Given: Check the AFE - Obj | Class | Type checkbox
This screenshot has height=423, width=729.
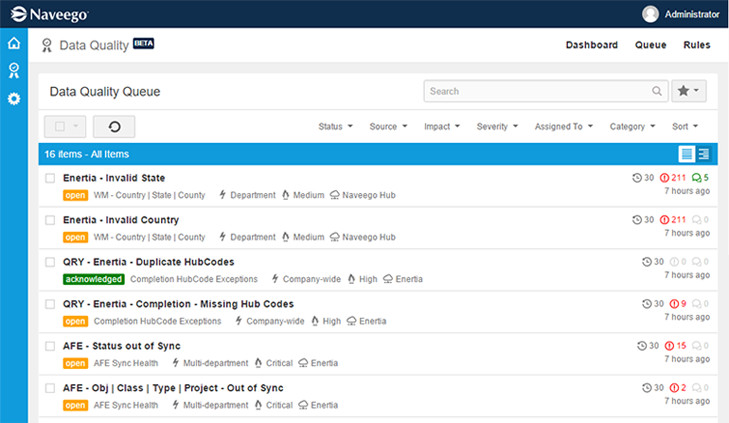Looking at the screenshot, I should coord(50,388).
